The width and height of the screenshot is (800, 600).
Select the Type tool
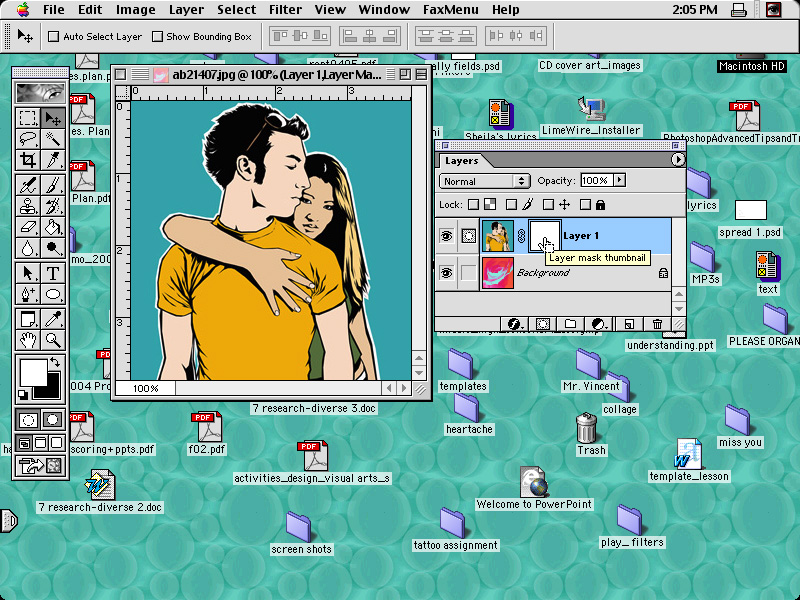coord(53,273)
